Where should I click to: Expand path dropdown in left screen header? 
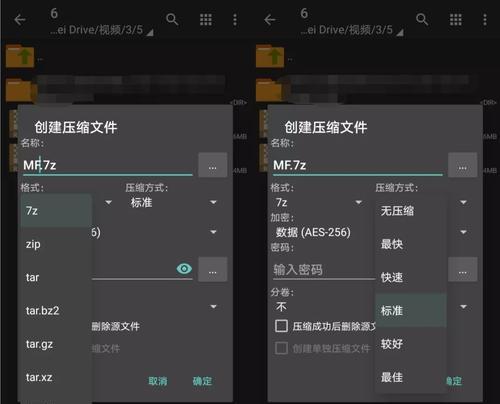click(150, 32)
